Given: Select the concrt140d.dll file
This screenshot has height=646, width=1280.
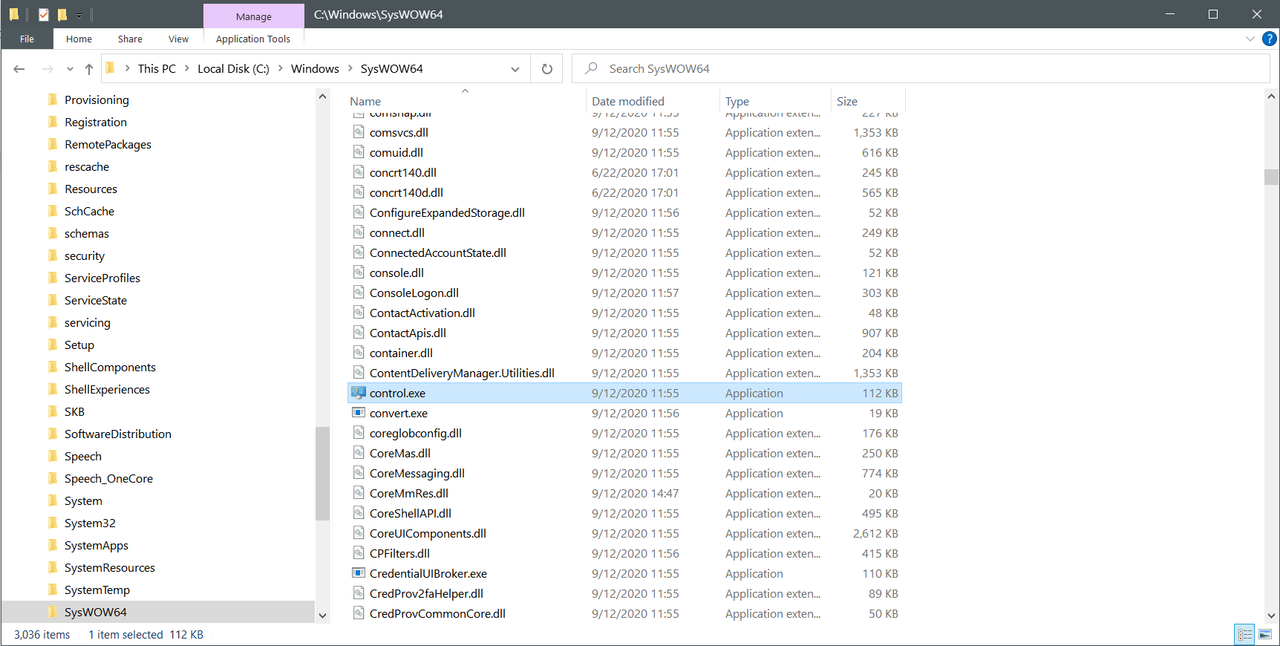Looking at the screenshot, I should (406, 193).
